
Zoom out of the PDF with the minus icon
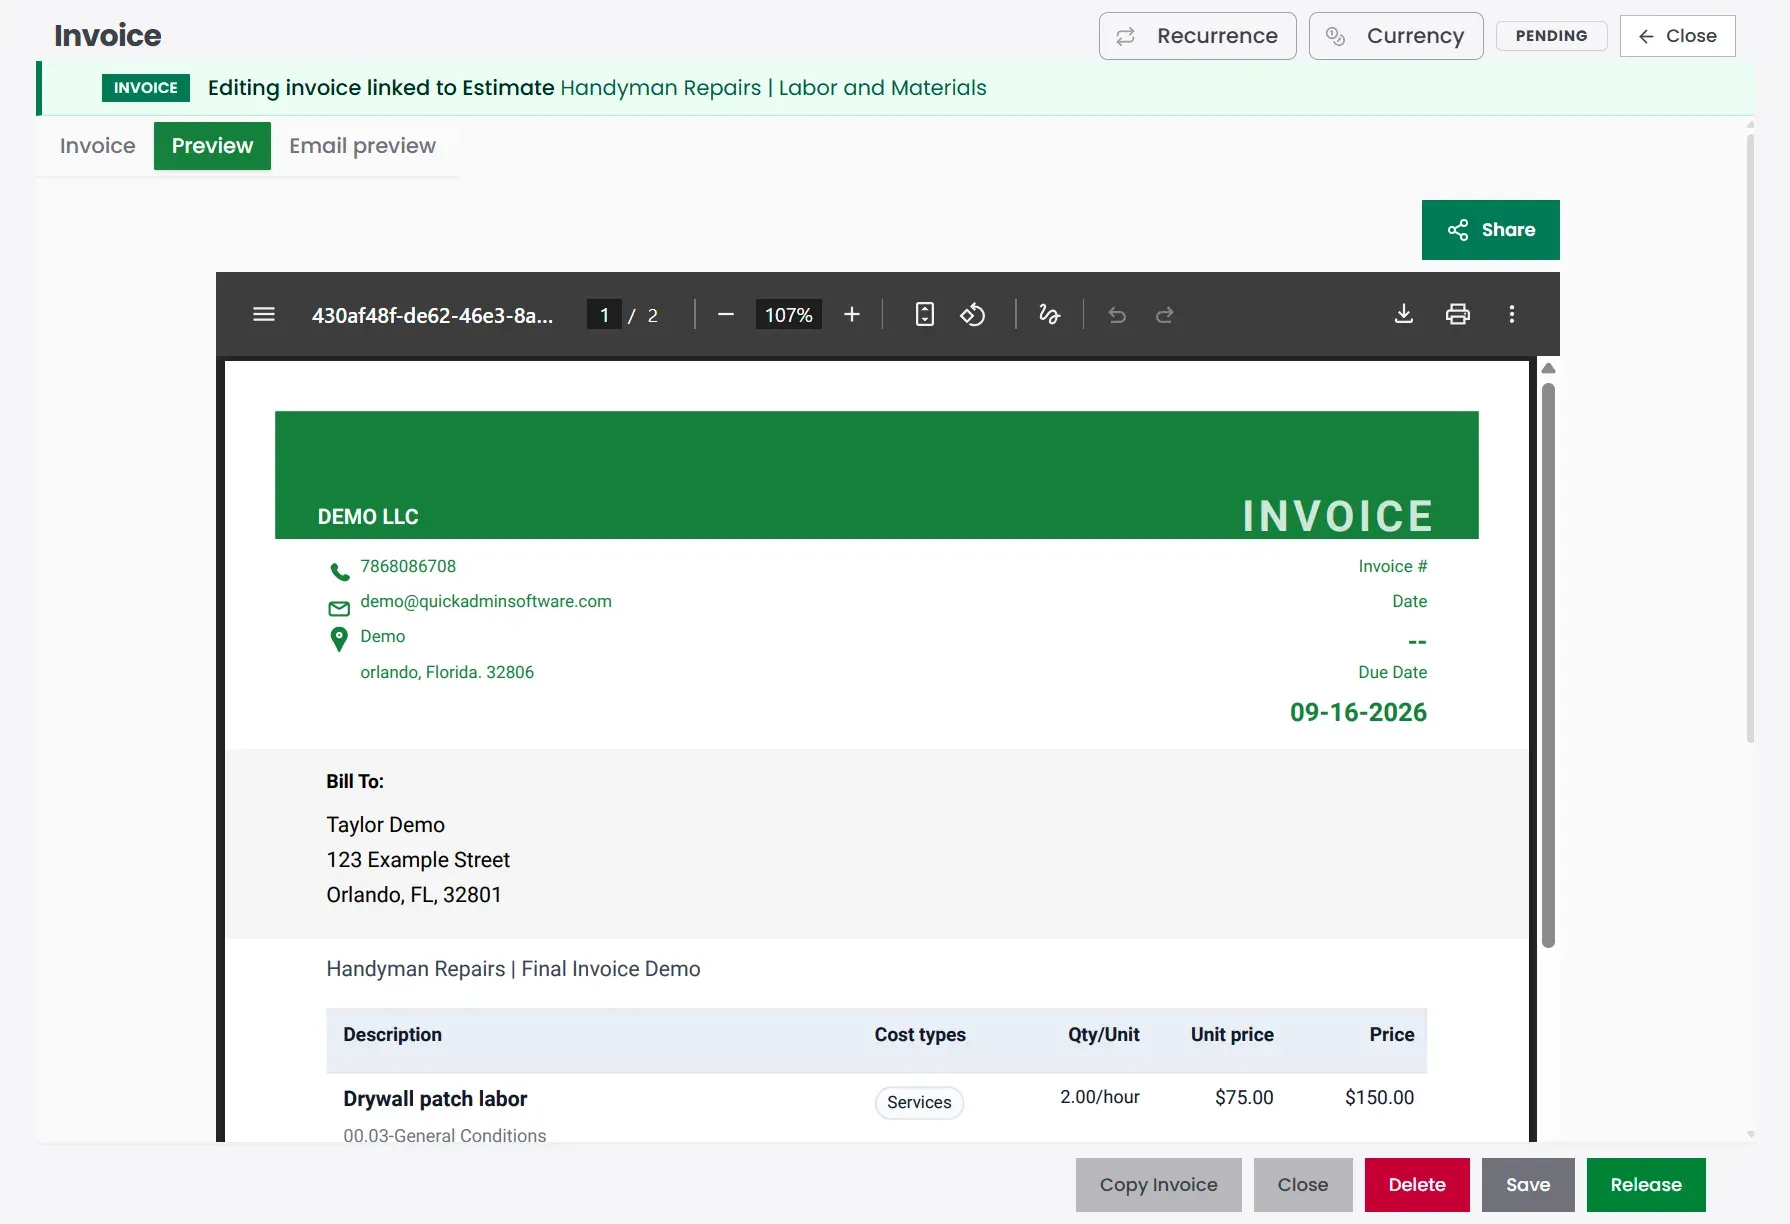click(726, 315)
